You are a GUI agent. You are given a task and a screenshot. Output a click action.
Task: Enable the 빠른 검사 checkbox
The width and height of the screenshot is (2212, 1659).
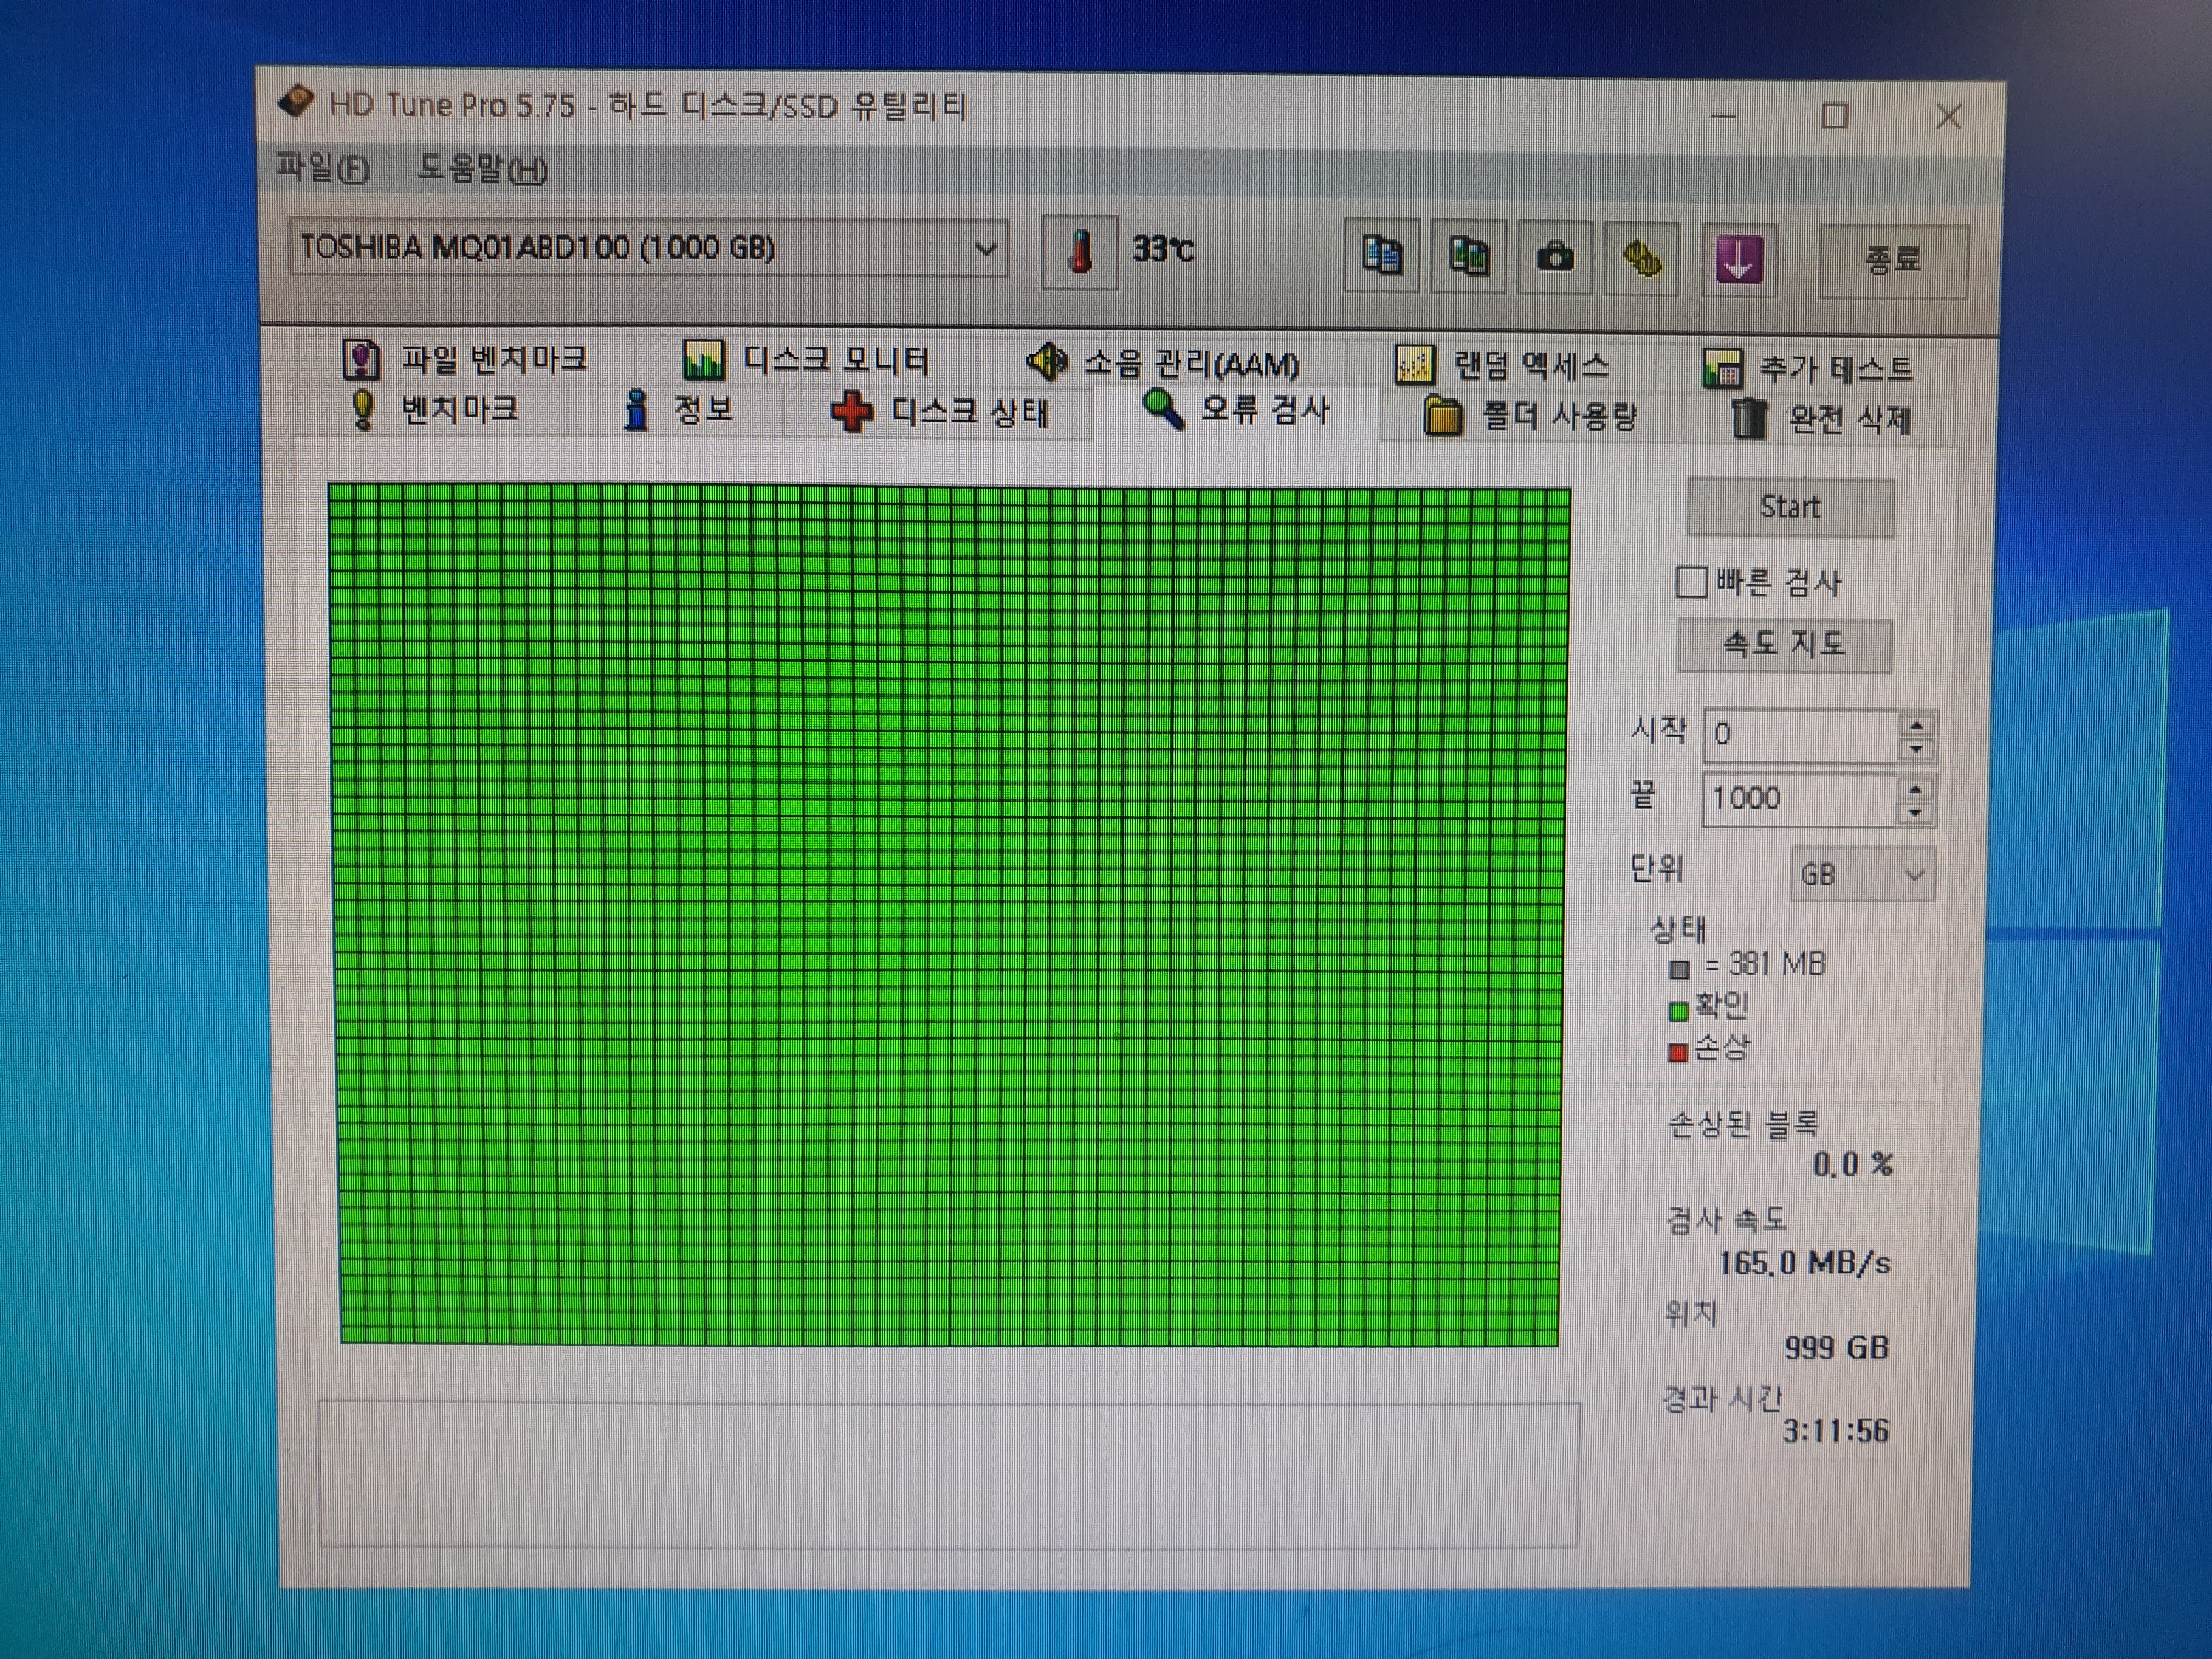pos(1691,582)
